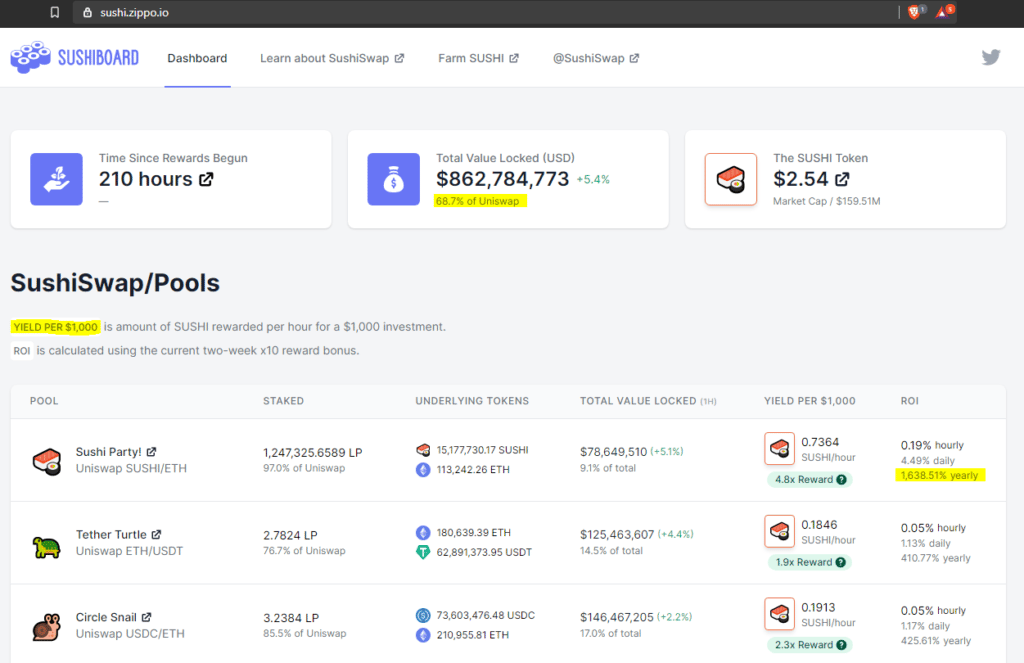The height and width of the screenshot is (663, 1024).
Task: Click the browser bookmark icon
Action: click(55, 12)
